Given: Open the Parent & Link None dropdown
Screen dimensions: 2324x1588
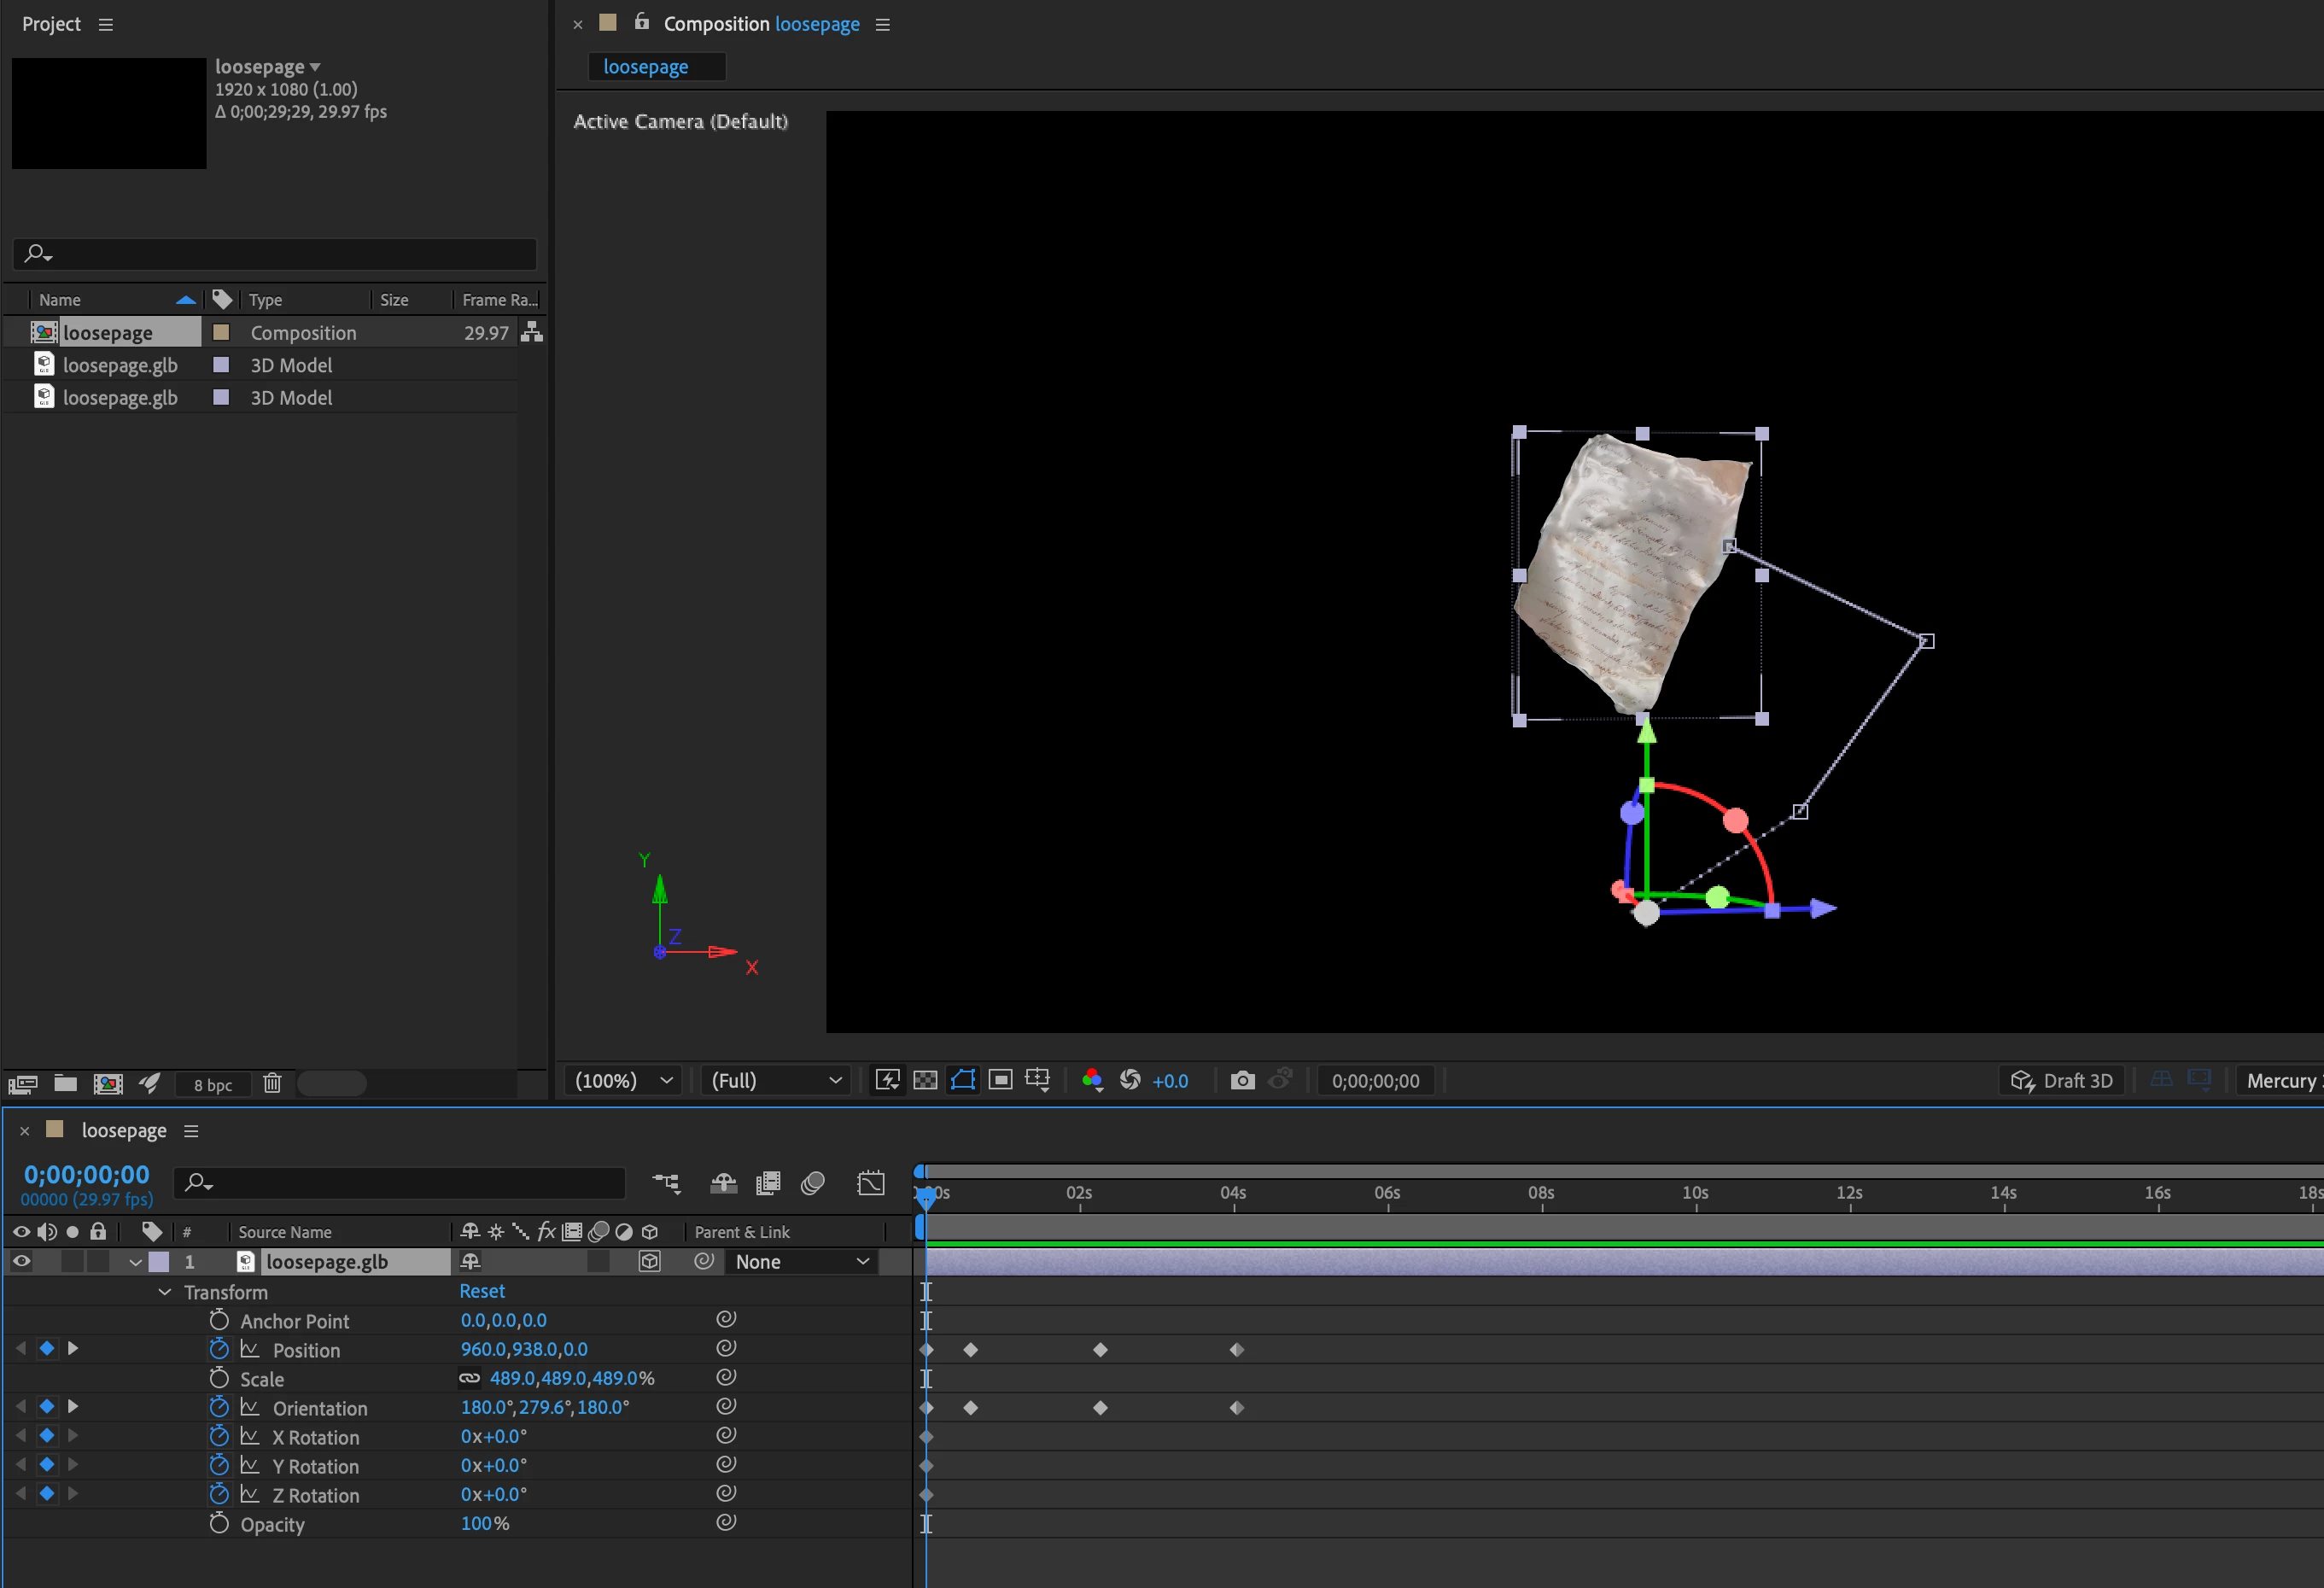Looking at the screenshot, I should tap(802, 1262).
